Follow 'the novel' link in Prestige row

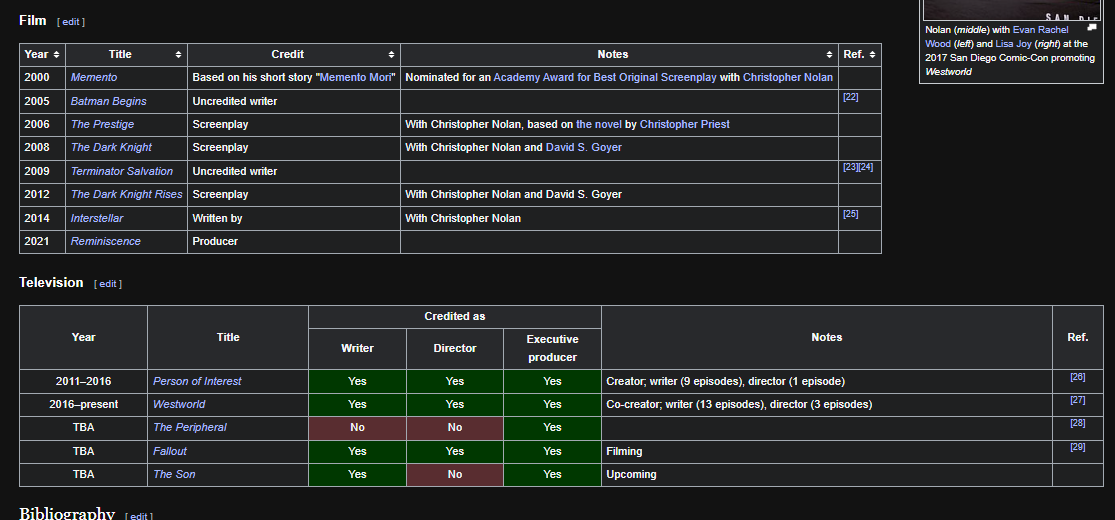pos(599,124)
